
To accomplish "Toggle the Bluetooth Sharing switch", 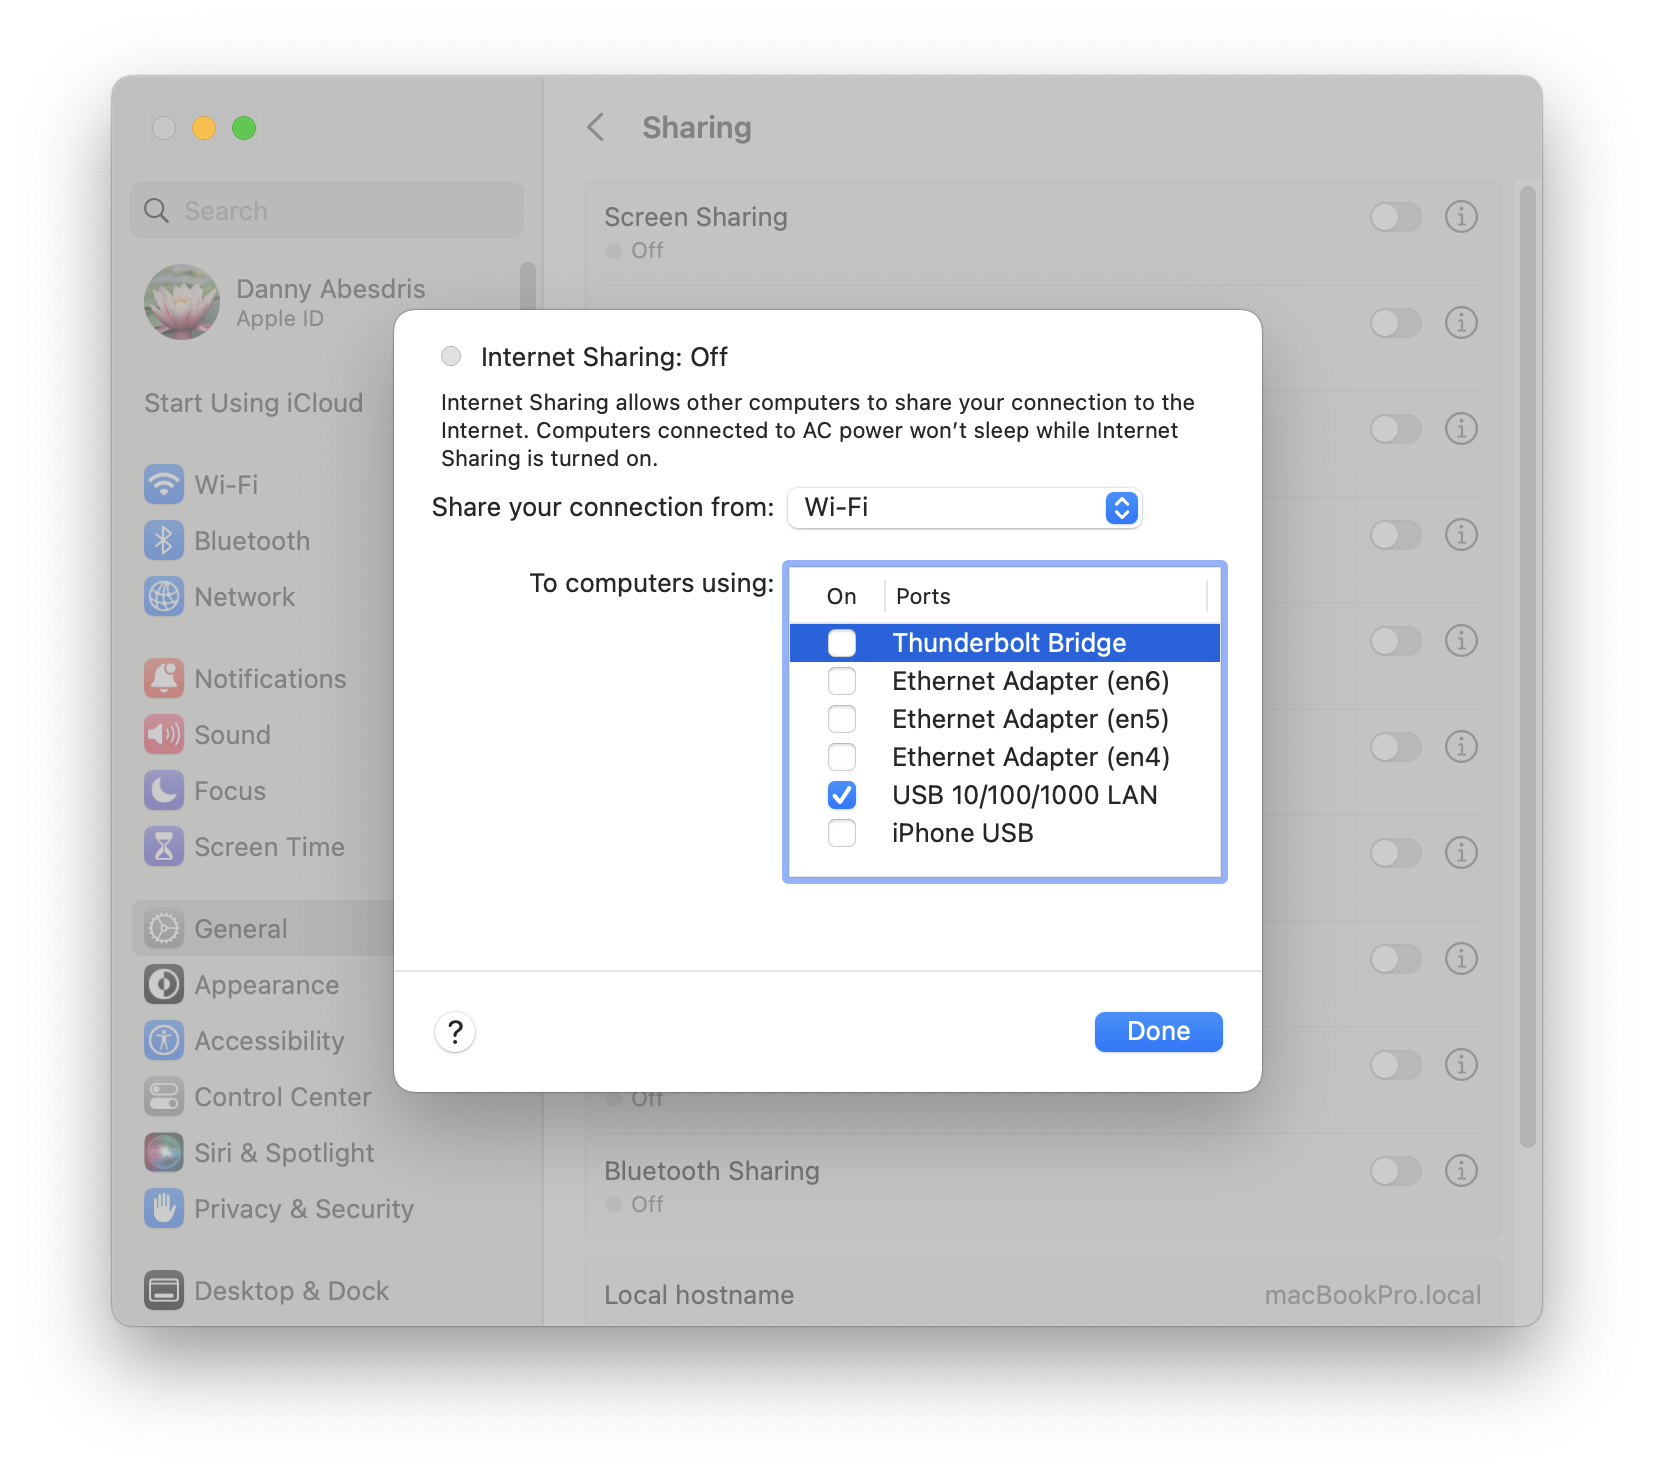I will coord(1396,1171).
